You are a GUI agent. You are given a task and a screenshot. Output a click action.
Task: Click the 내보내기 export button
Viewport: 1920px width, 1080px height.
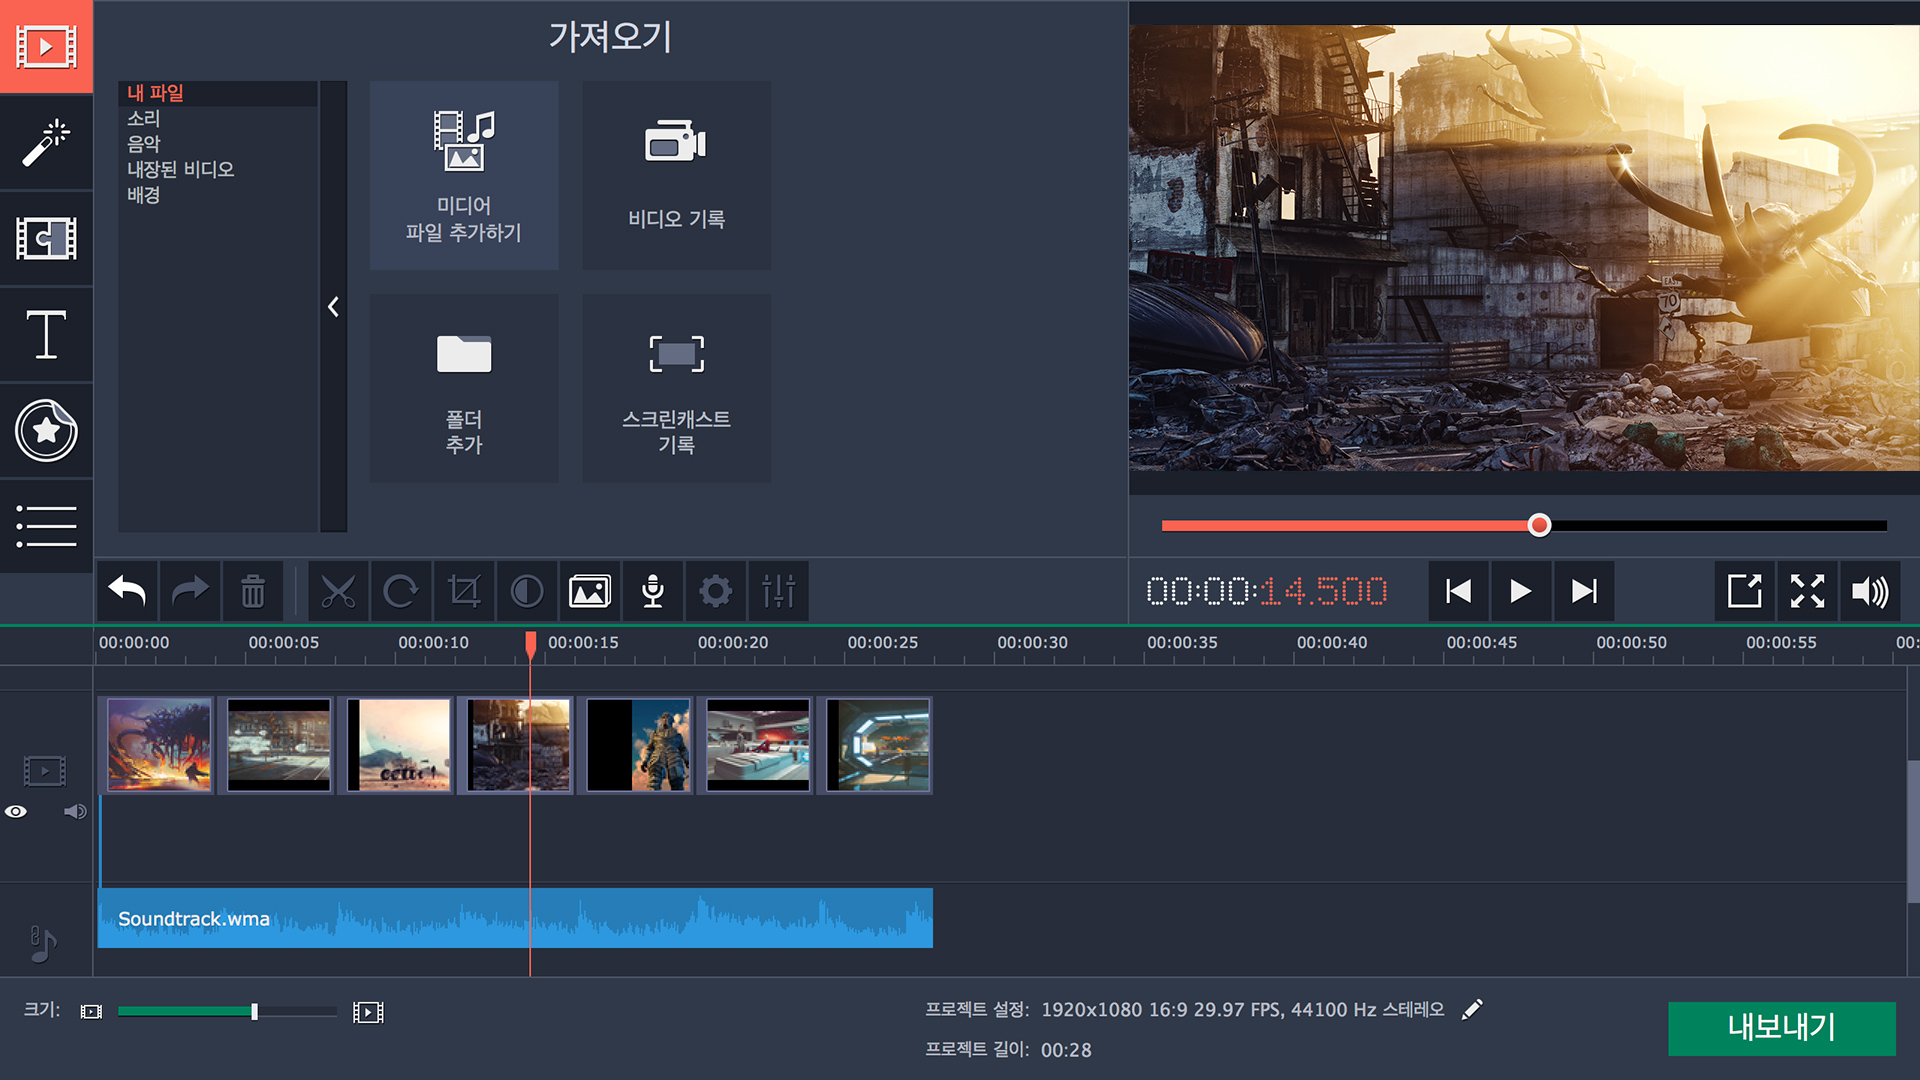point(1781,1027)
